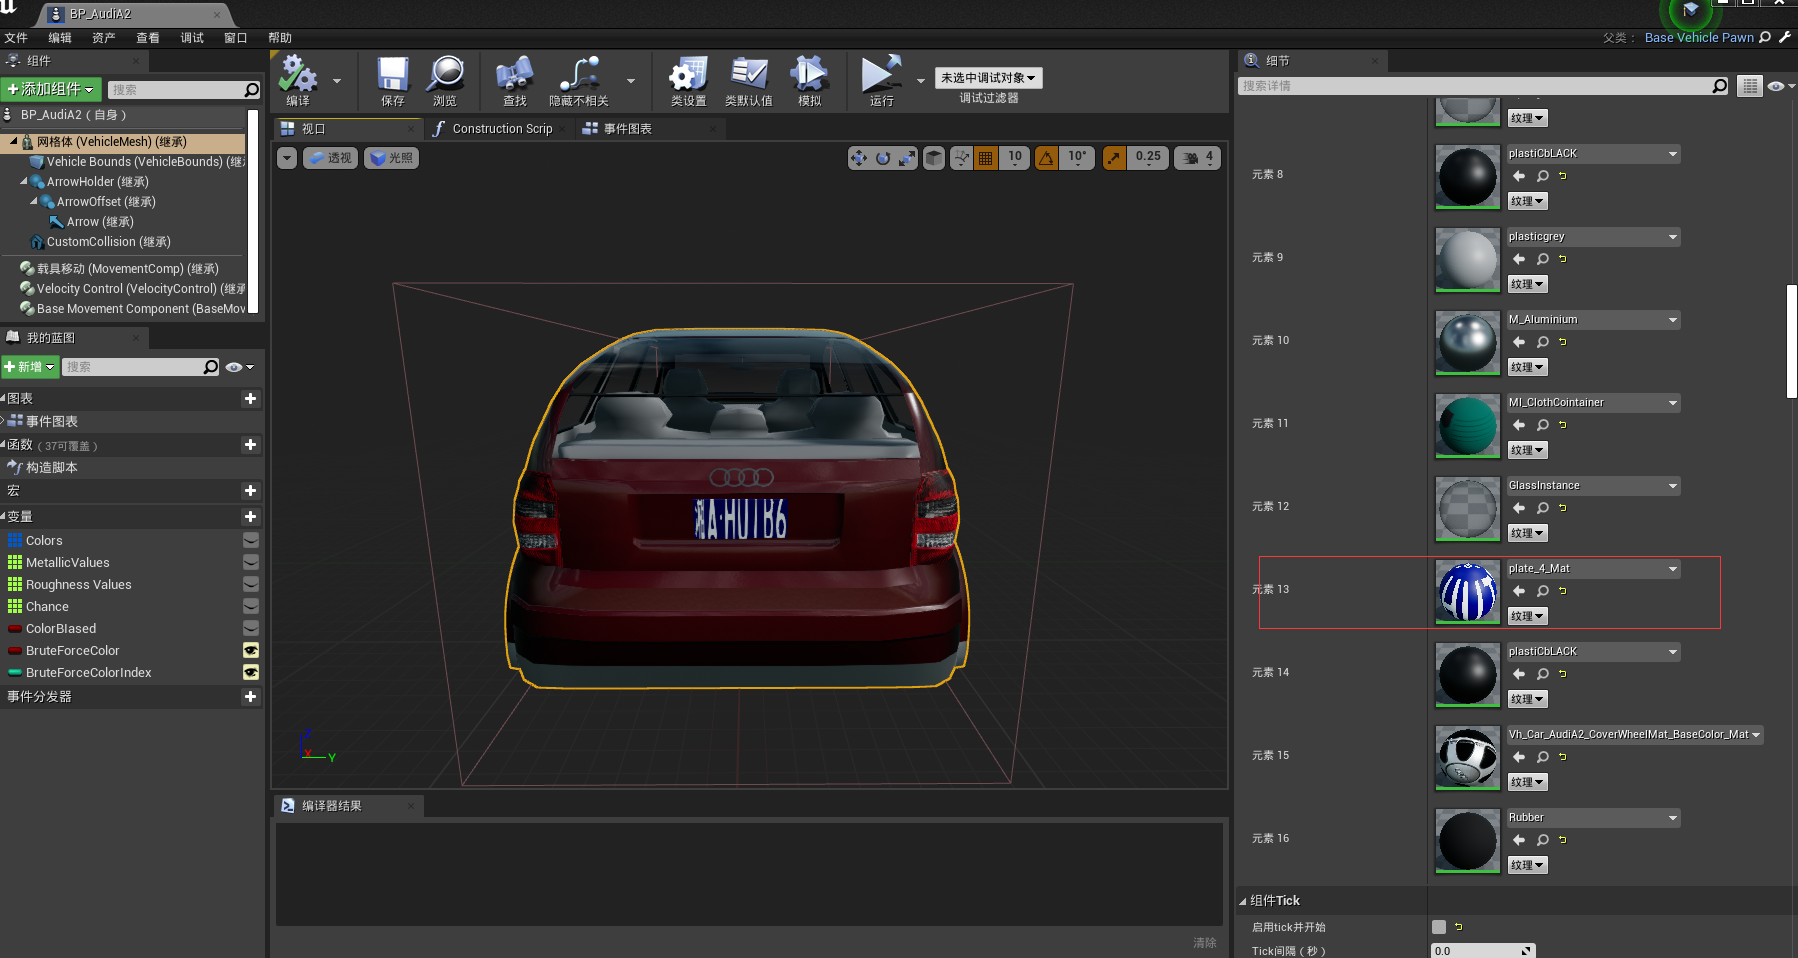Click the 添加组件 (Add Component) button
This screenshot has width=1798, height=958.
click(51, 89)
